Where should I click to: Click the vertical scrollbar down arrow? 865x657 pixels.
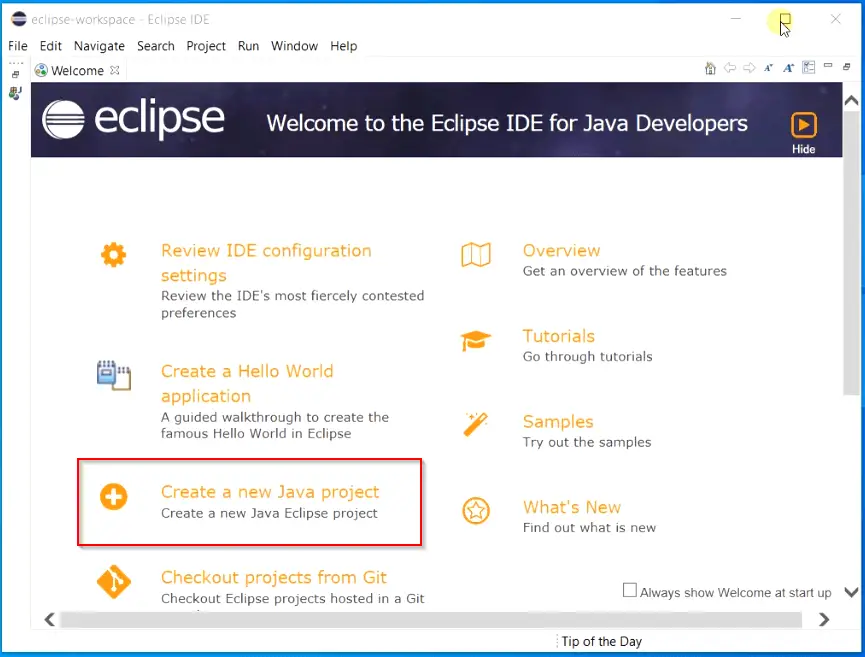pyautogui.click(x=851, y=592)
